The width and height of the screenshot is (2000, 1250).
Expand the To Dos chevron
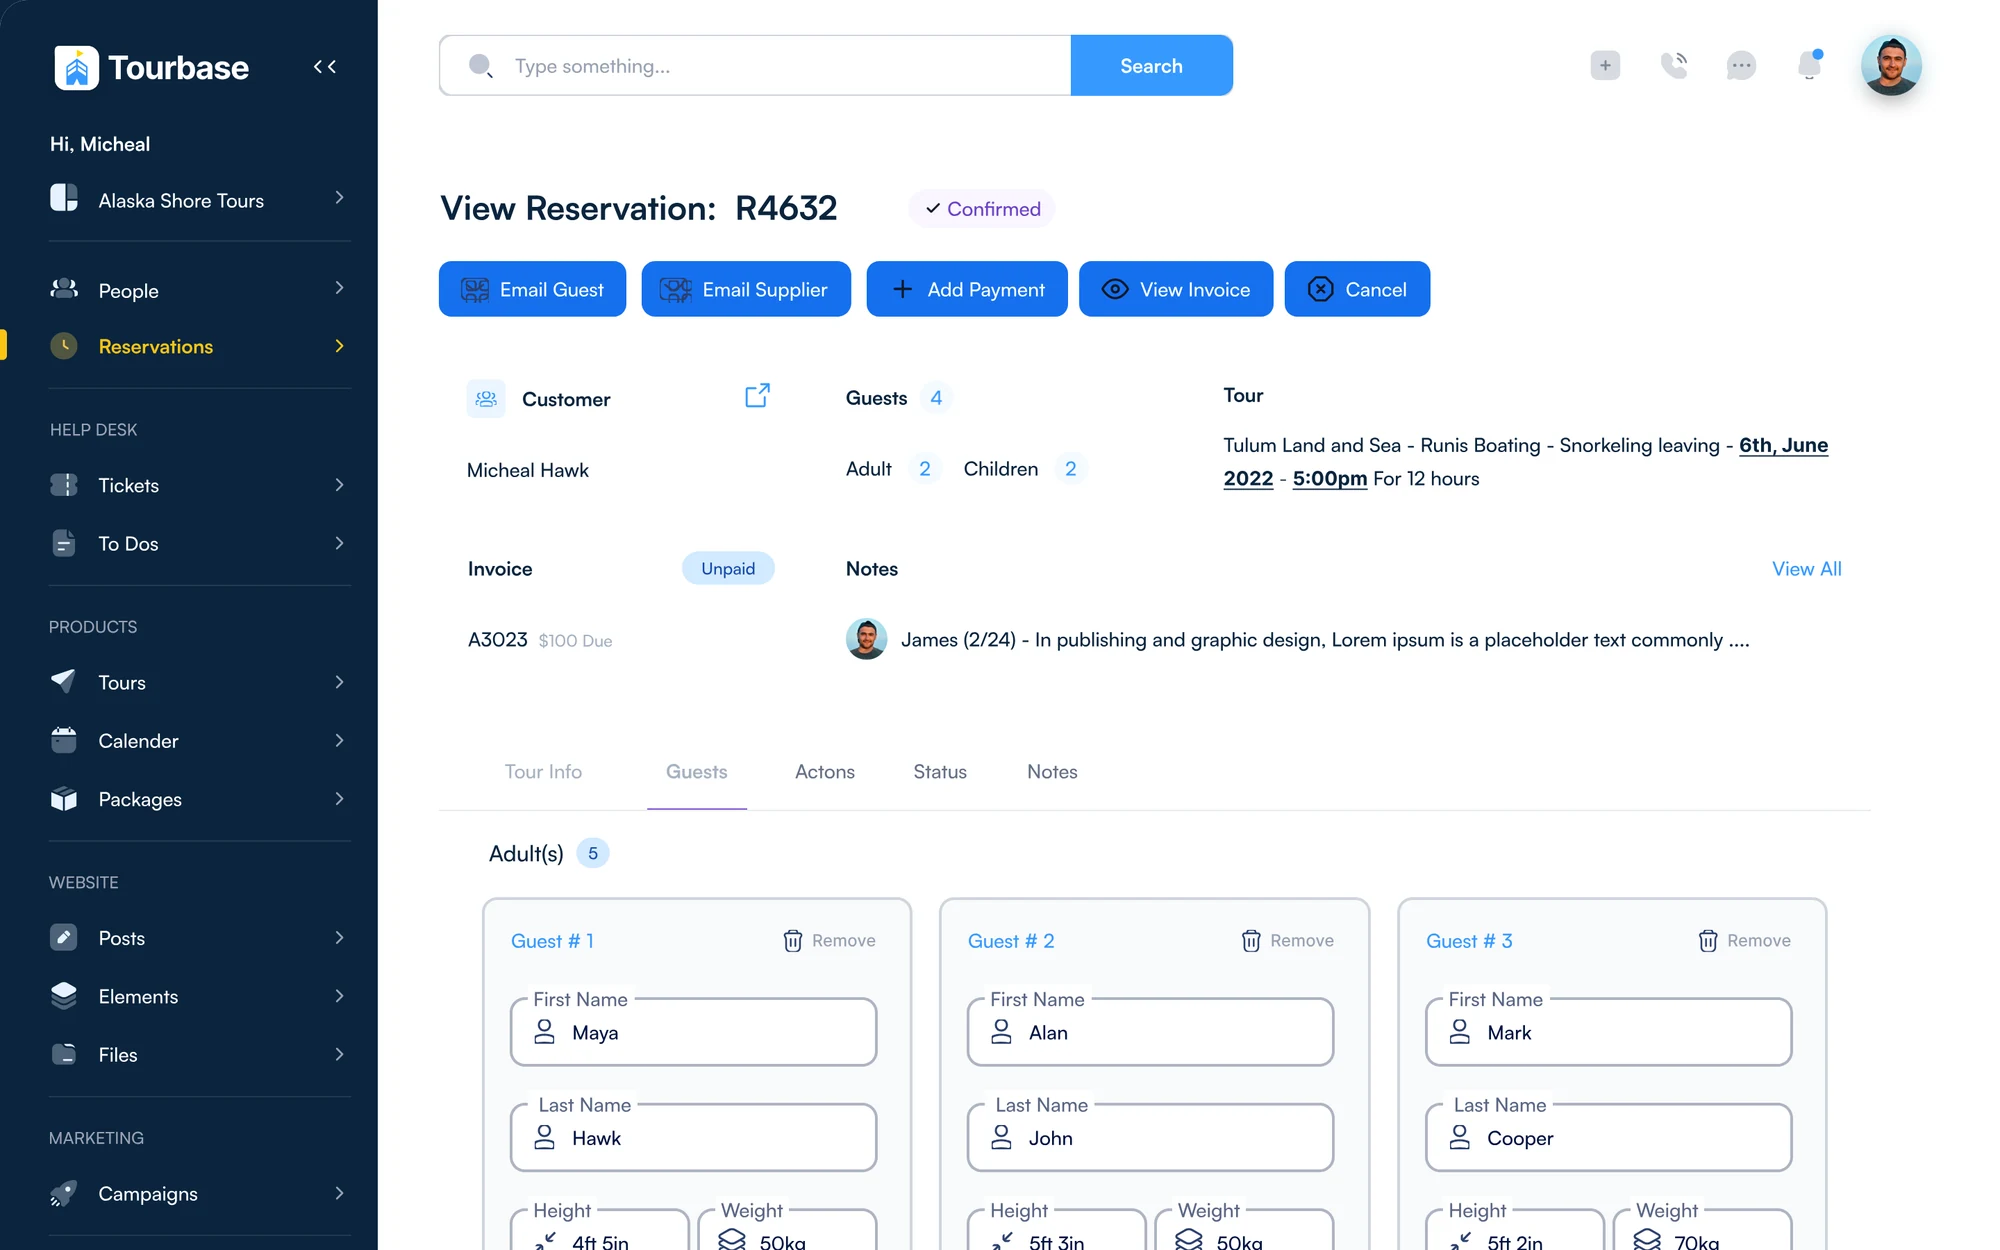pyautogui.click(x=339, y=543)
